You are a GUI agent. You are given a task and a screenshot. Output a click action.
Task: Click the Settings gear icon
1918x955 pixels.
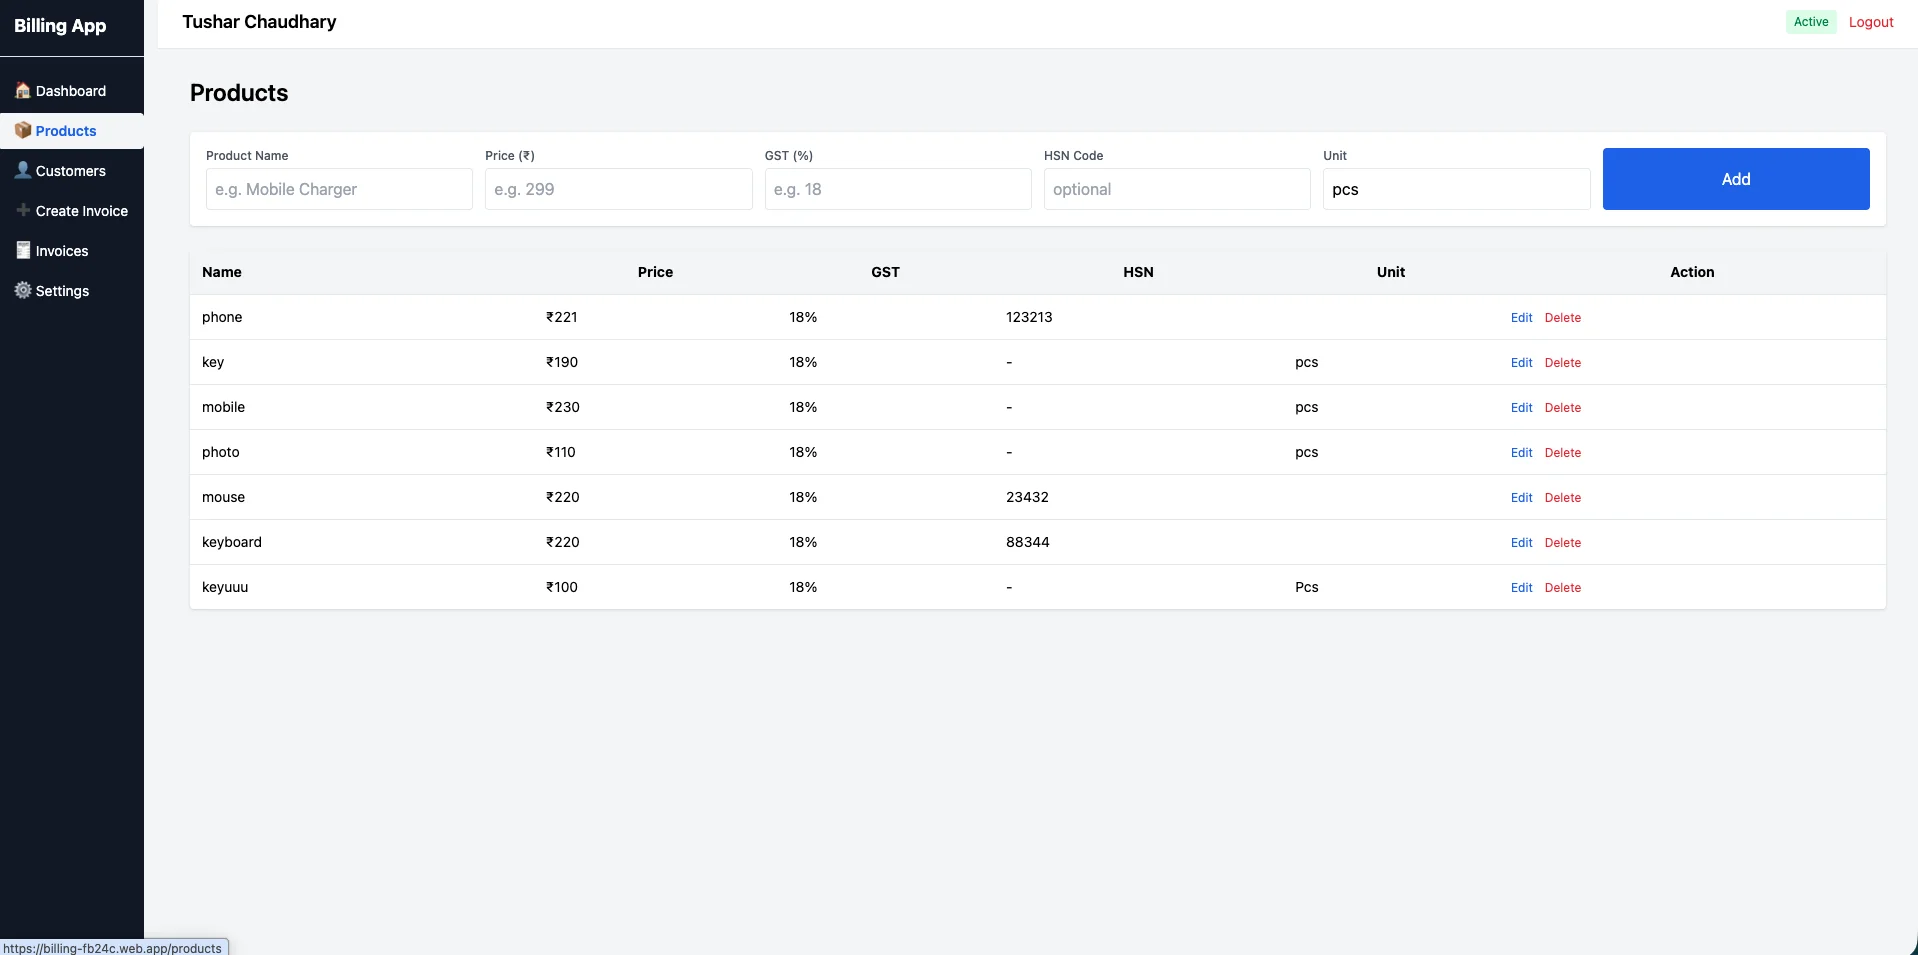pyautogui.click(x=22, y=290)
